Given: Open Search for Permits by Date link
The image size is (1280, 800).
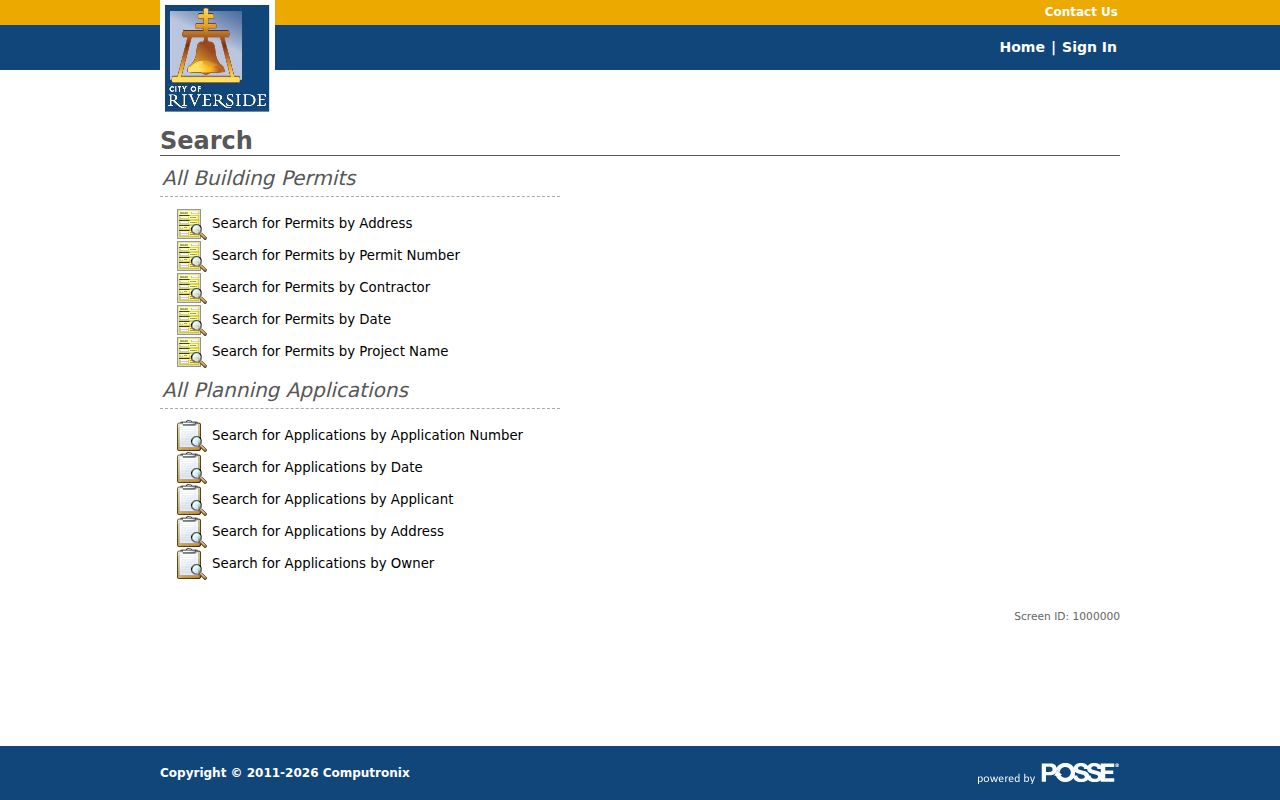Looking at the screenshot, I should [301, 319].
